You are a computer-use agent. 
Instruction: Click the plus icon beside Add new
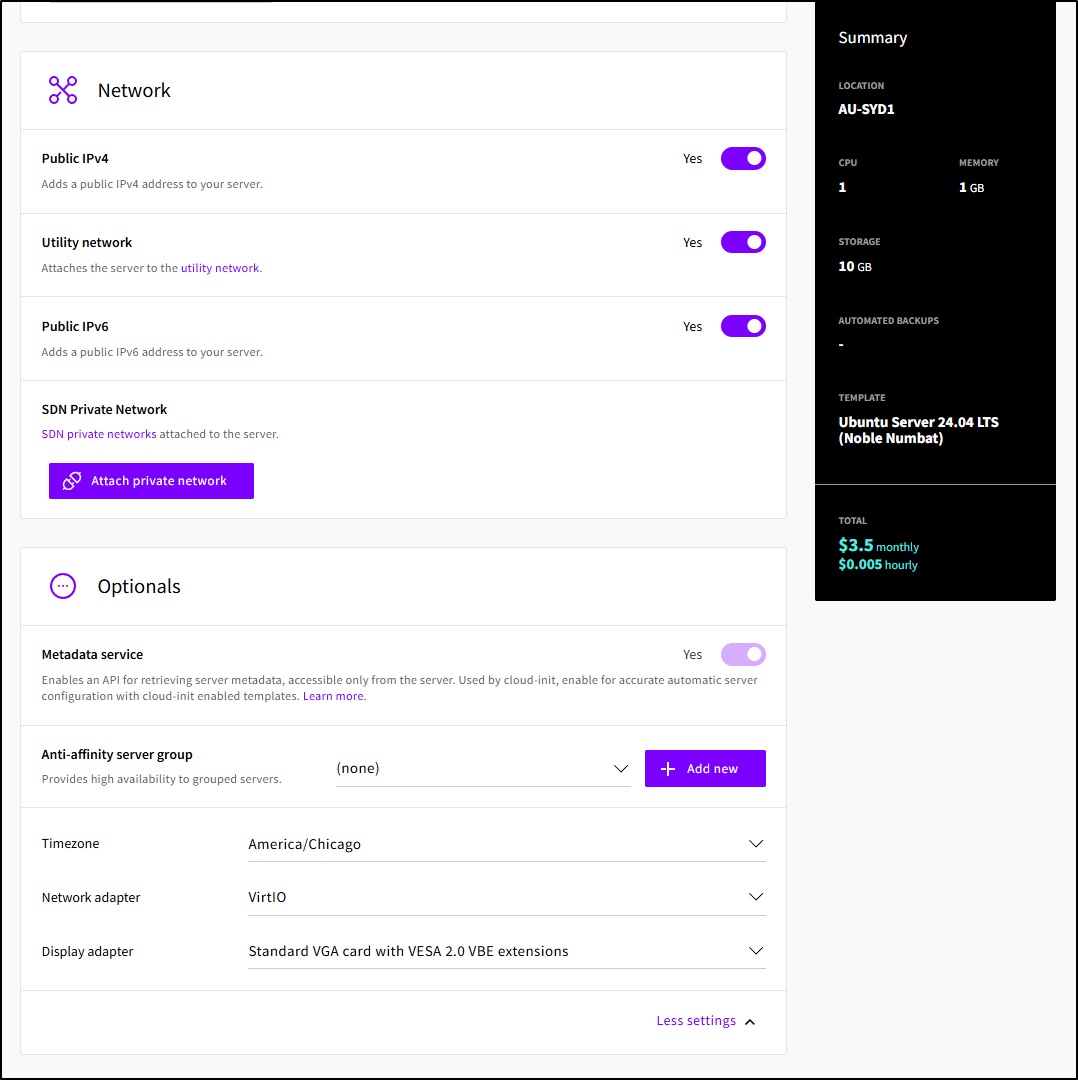click(x=669, y=769)
